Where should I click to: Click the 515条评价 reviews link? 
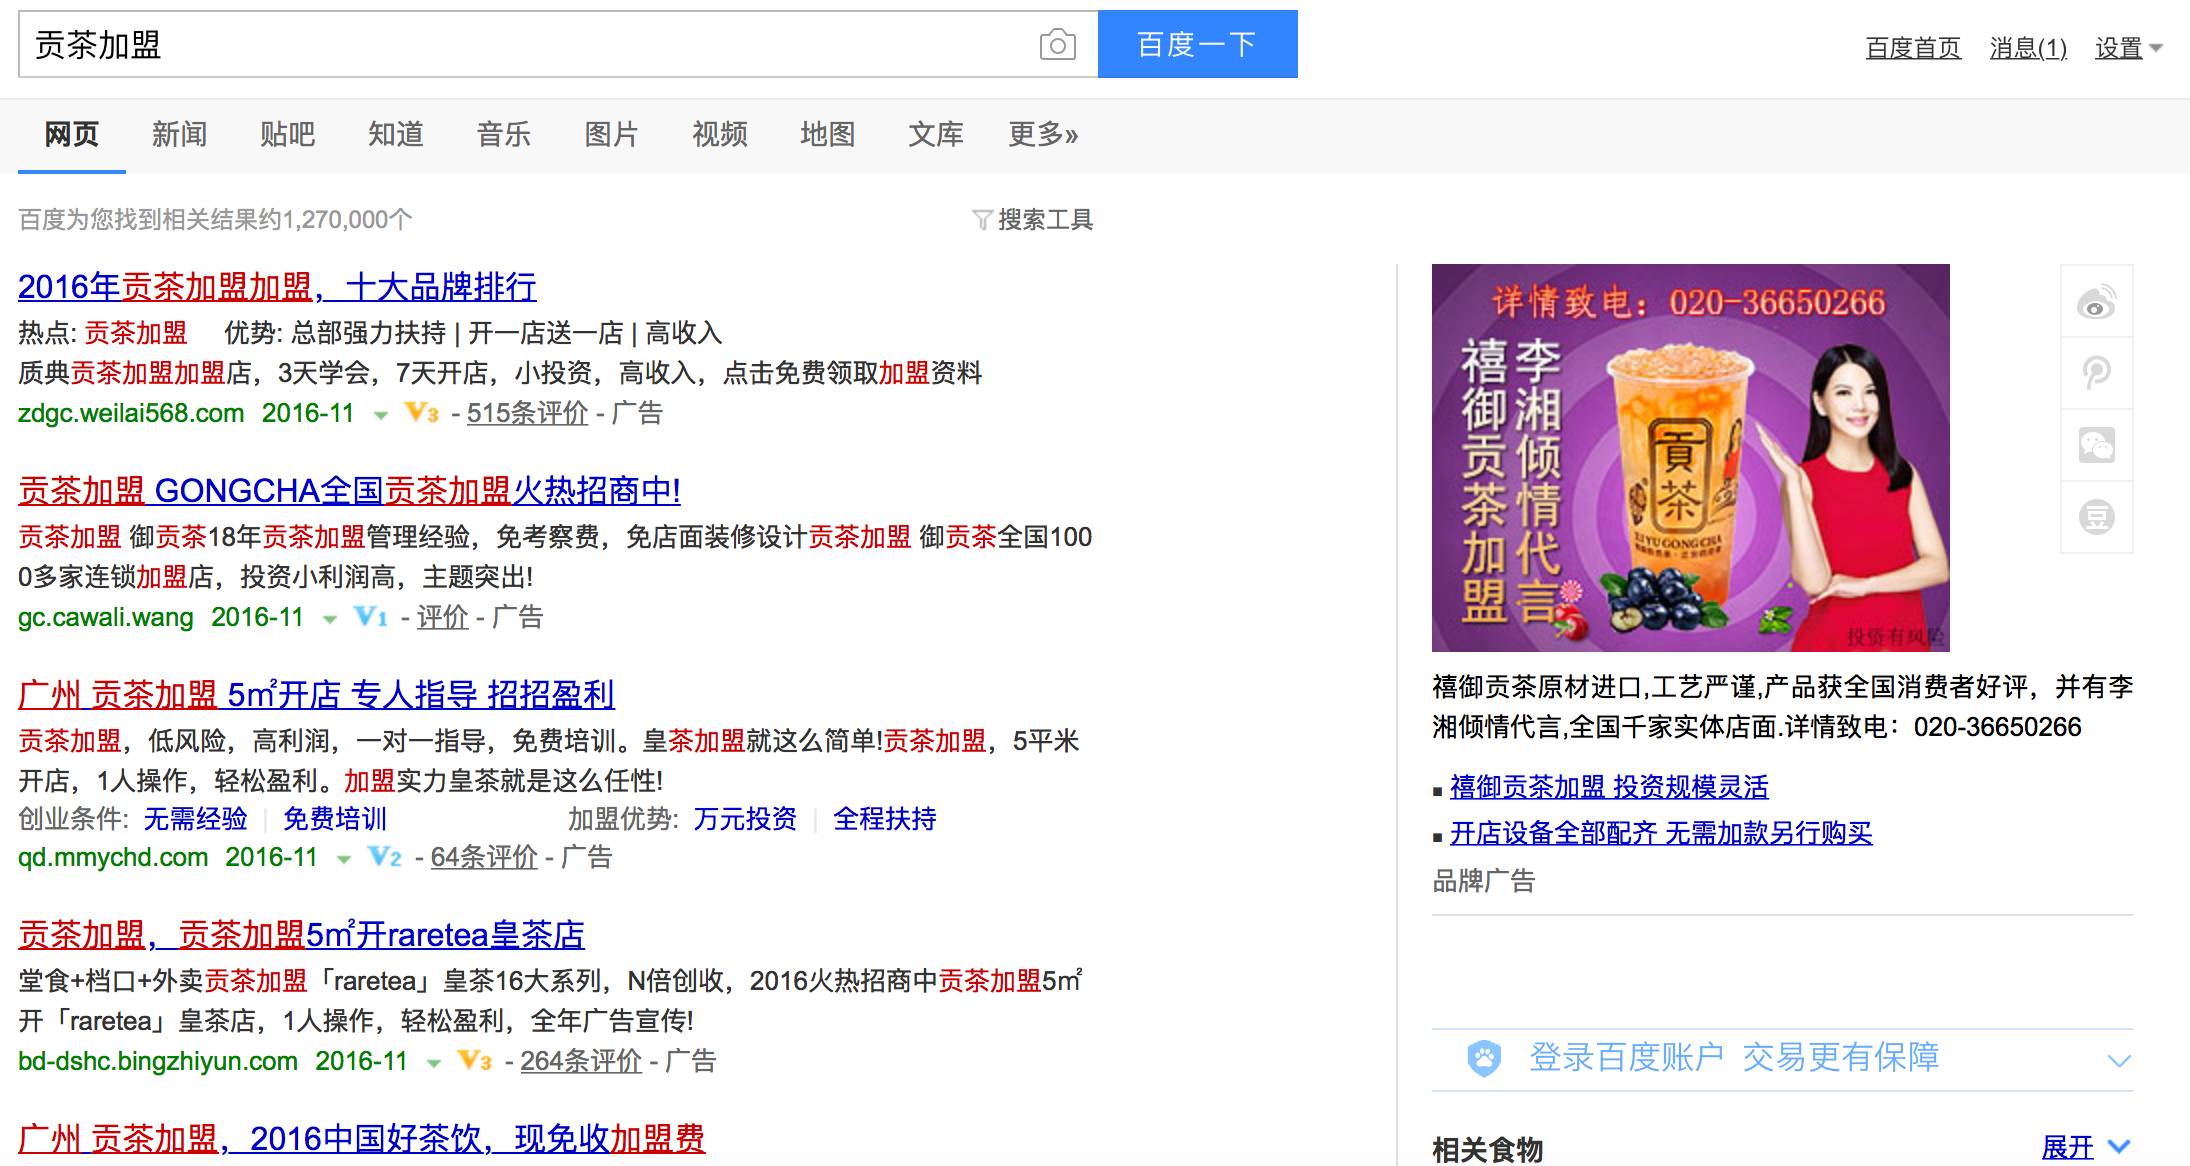pos(527,413)
